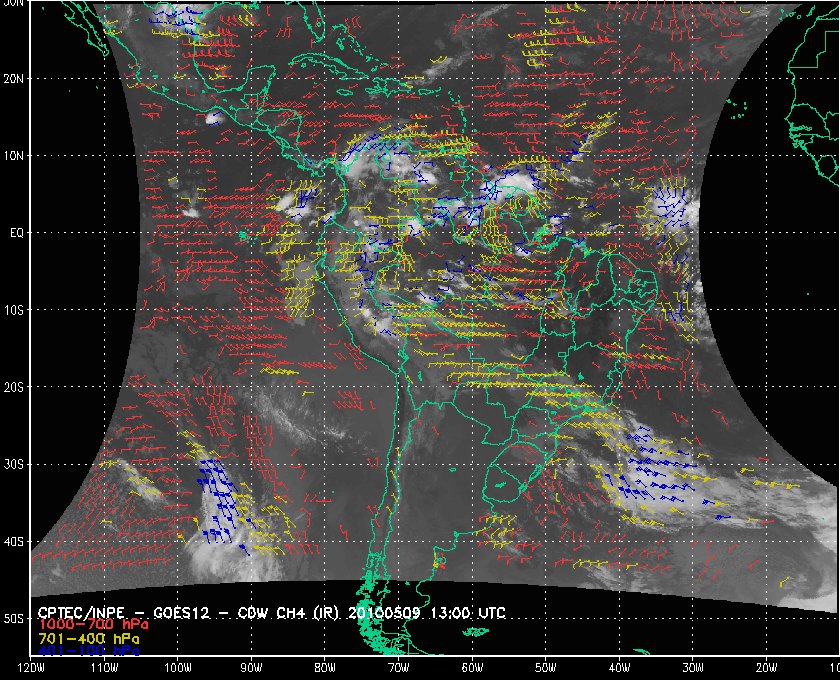Image resolution: width=840 pixels, height=680 pixels.
Task: Click the 60W longitude label
Action: (x=472, y=668)
